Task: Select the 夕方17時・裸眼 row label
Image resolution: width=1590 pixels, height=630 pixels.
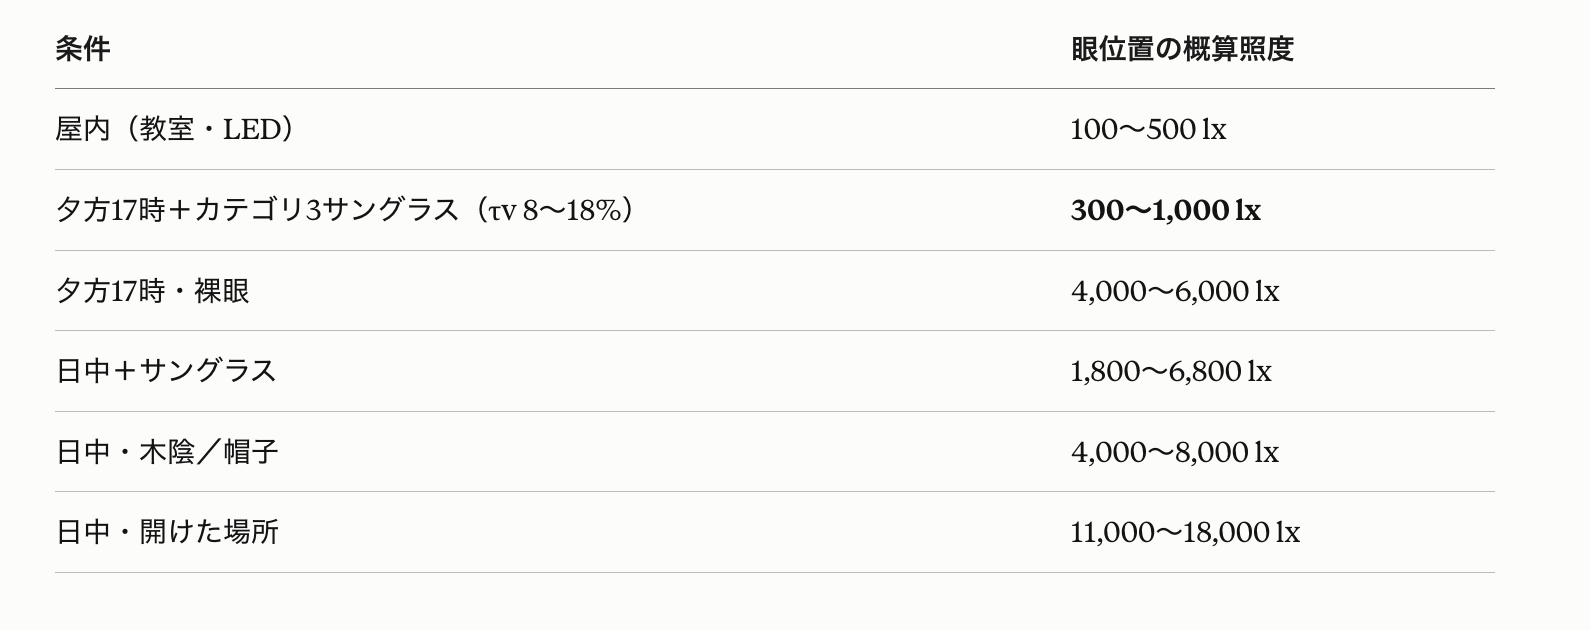Action: pyautogui.click(x=152, y=291)
